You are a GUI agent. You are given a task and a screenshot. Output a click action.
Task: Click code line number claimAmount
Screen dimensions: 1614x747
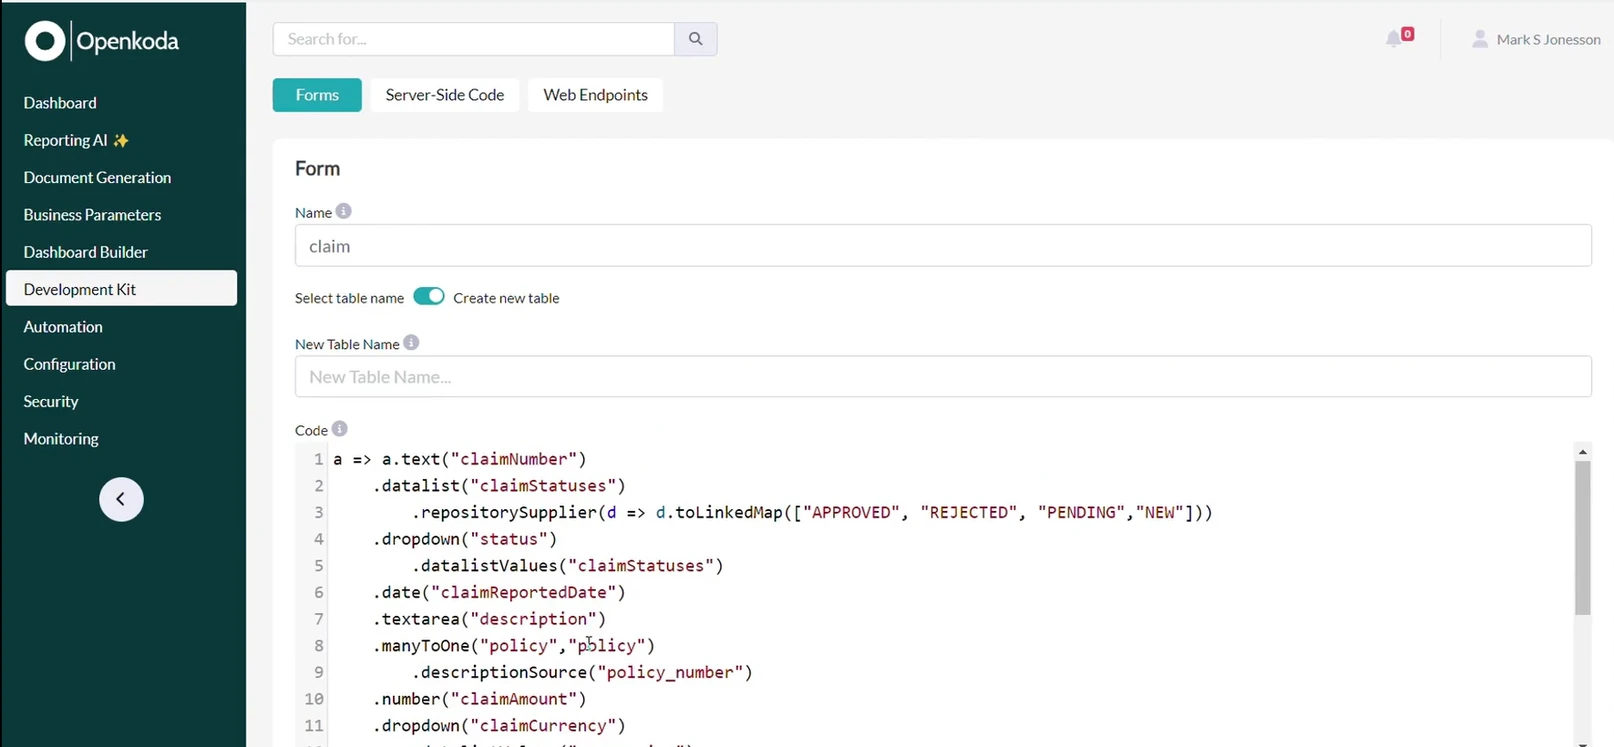click(x=480, y=699)
